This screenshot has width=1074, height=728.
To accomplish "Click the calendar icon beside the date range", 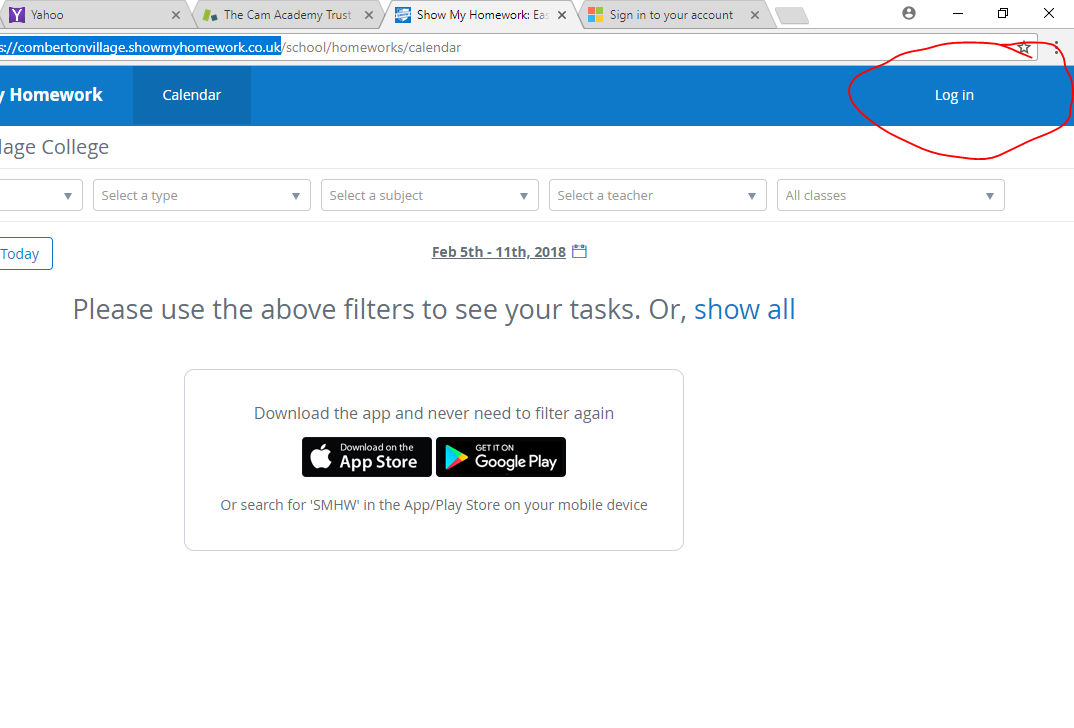I will pyautogui.click(x=579, y=251).
